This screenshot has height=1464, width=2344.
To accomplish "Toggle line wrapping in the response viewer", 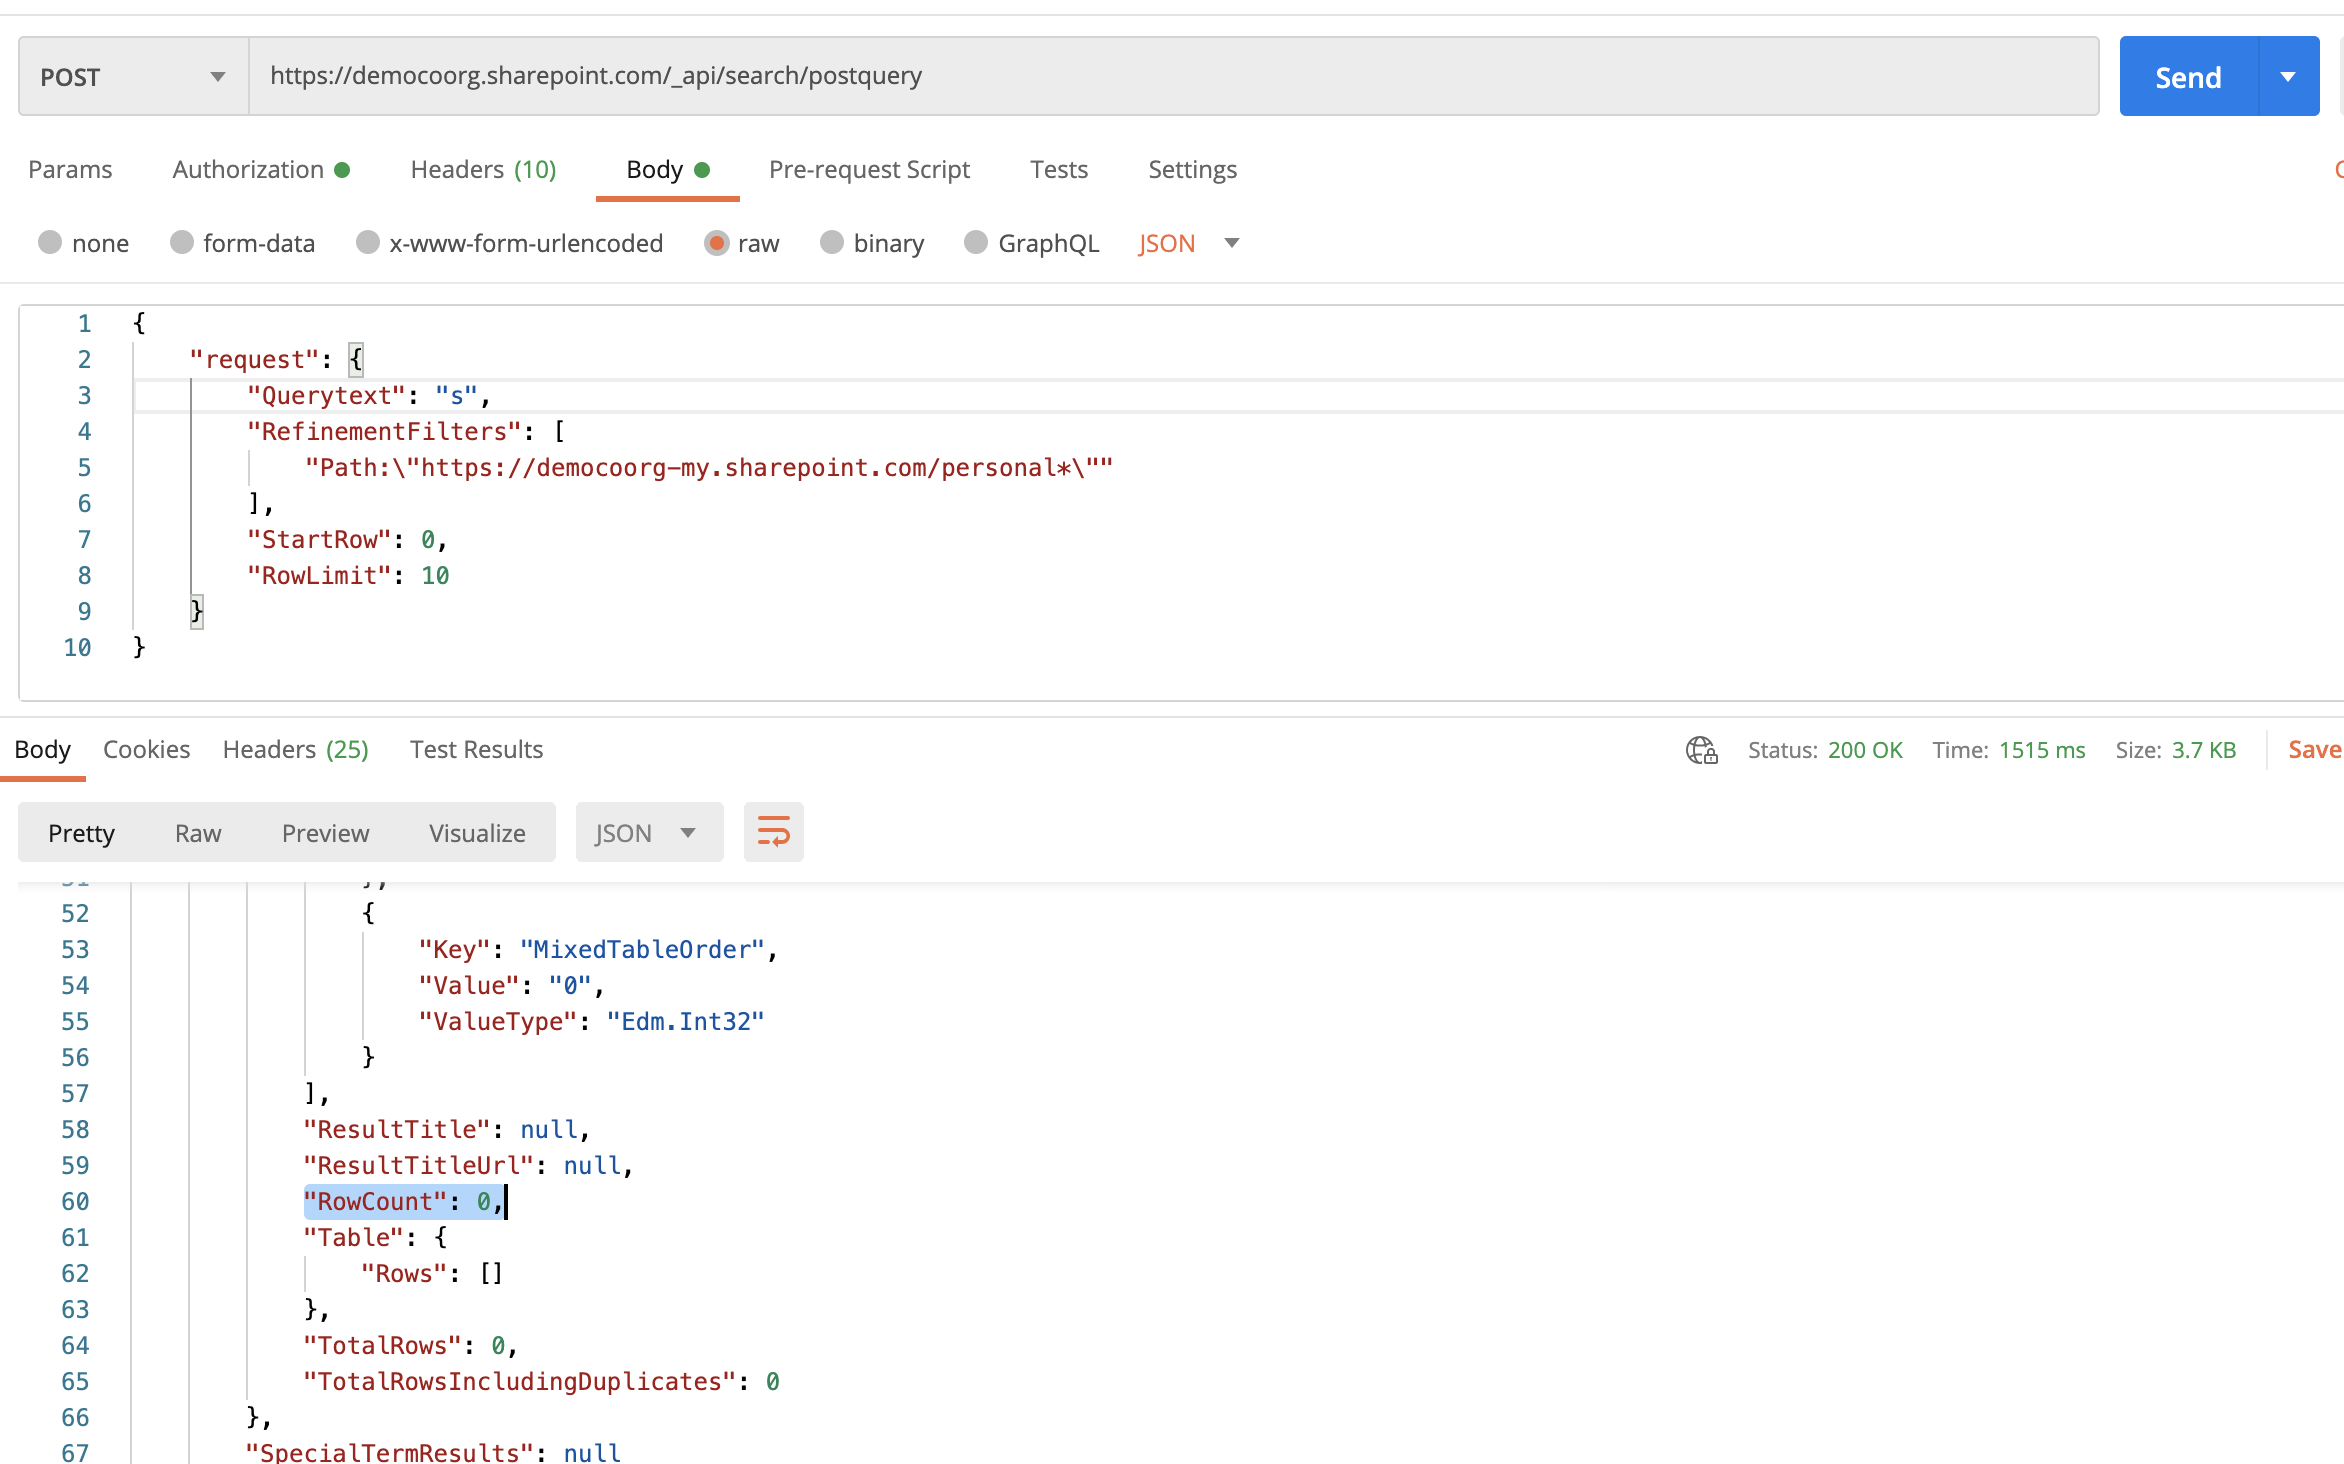I will point(773,831).
